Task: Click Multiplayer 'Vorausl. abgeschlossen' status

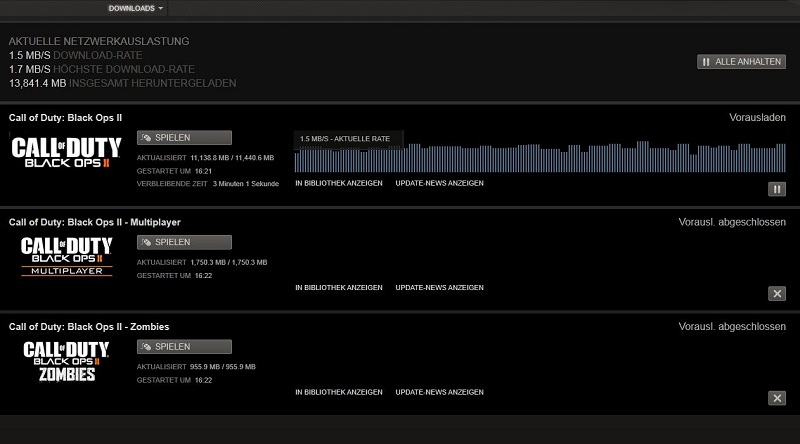Action: (732, 223)
